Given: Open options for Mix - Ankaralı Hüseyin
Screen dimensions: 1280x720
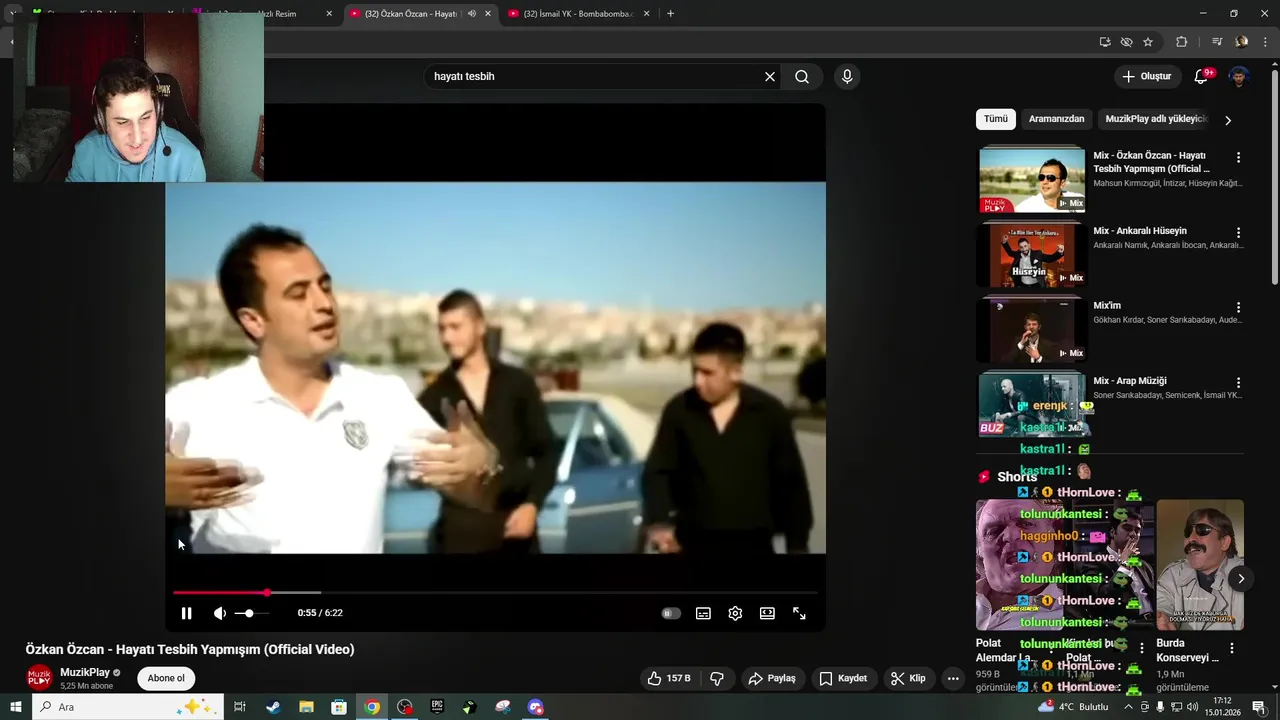Looking at the screenshot, I should click(x=1238, y=232).
